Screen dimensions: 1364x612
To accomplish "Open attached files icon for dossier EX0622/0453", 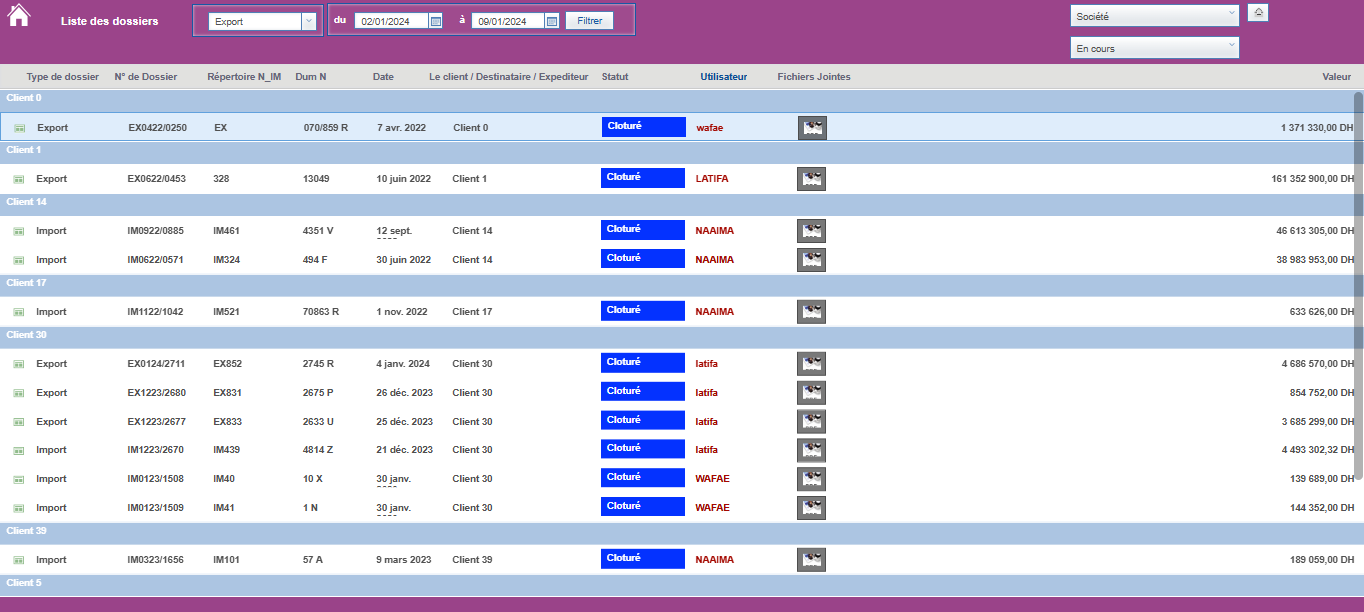I will (811, 179).
